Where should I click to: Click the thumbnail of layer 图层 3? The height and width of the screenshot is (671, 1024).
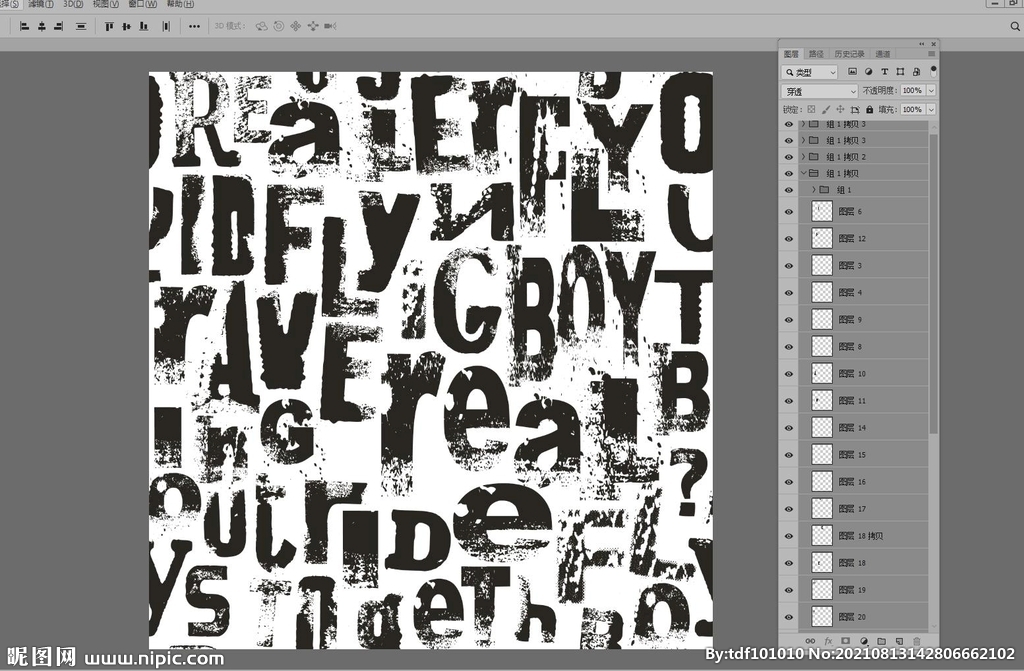822,265
